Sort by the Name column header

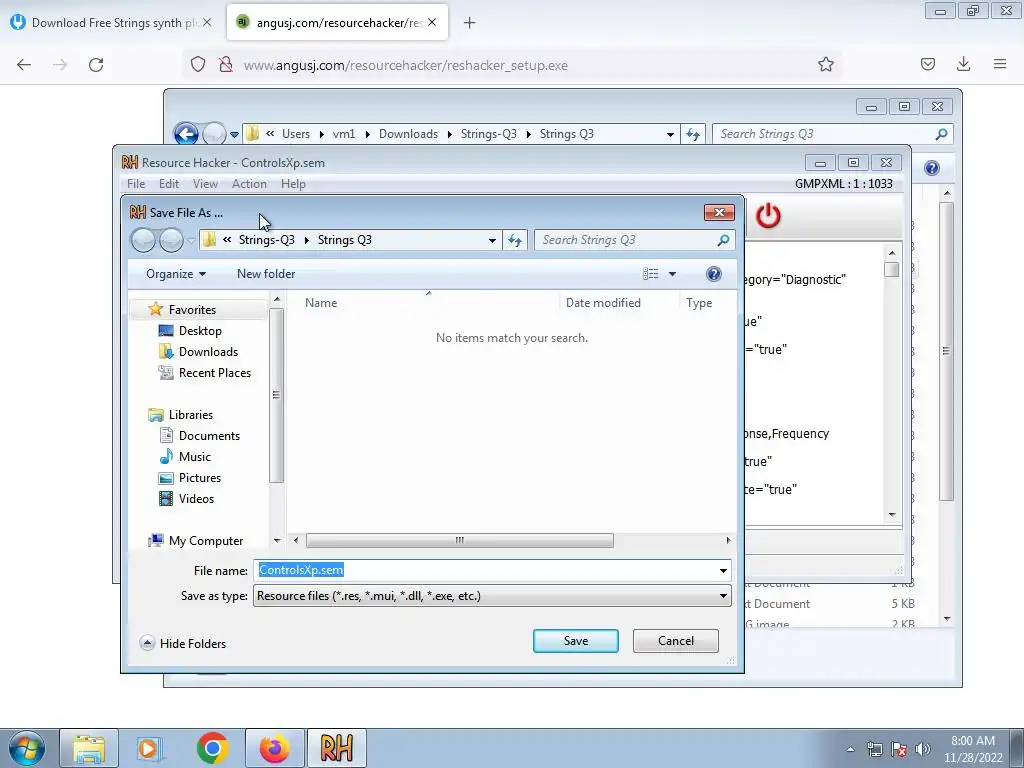[321, 302]
